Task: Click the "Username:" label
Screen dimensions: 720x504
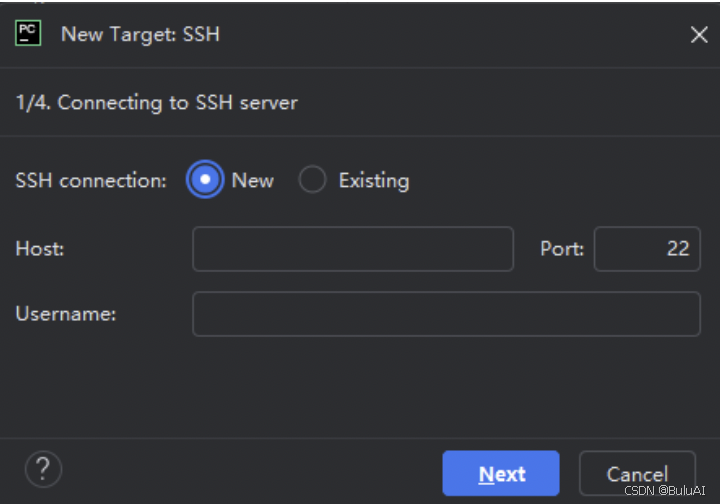Action: [x=66, y=314]
